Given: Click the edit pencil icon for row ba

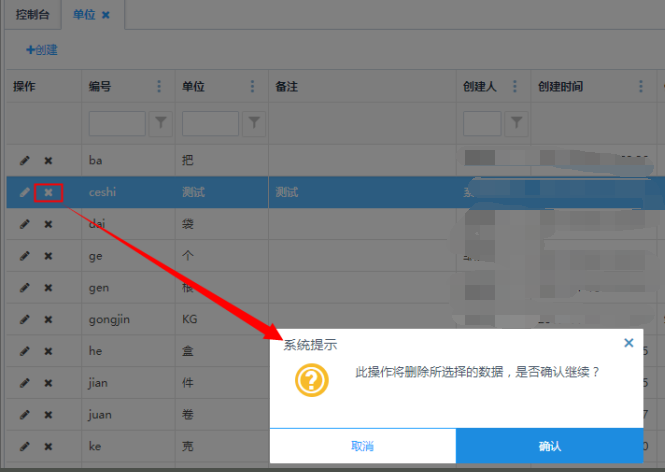Looking at the screenshot, I should 25,161.
